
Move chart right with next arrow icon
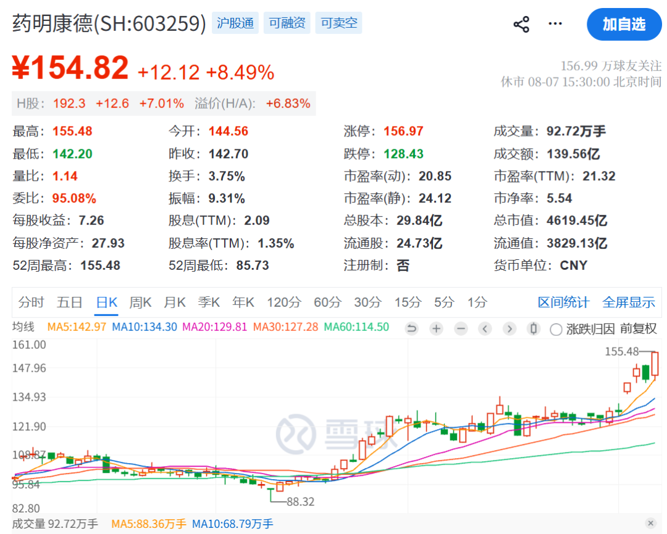[x=510, y=328]
